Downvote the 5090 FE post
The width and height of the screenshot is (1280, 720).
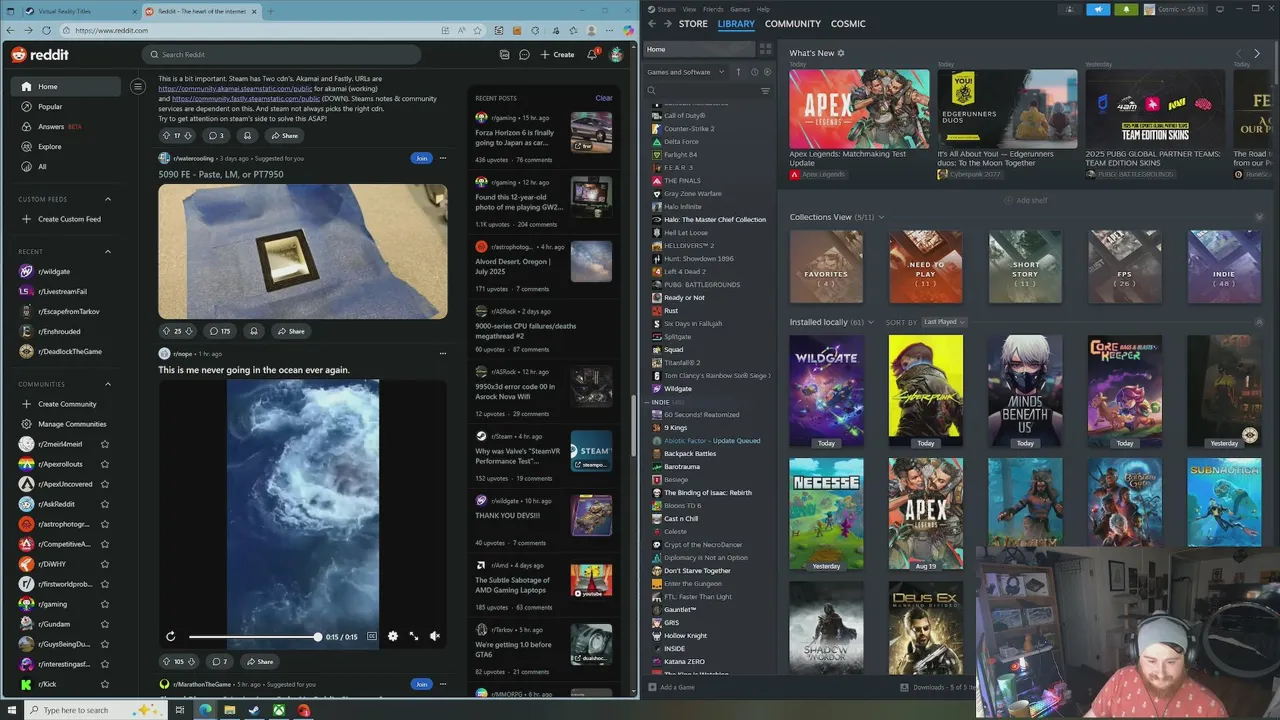coord(189,331)
